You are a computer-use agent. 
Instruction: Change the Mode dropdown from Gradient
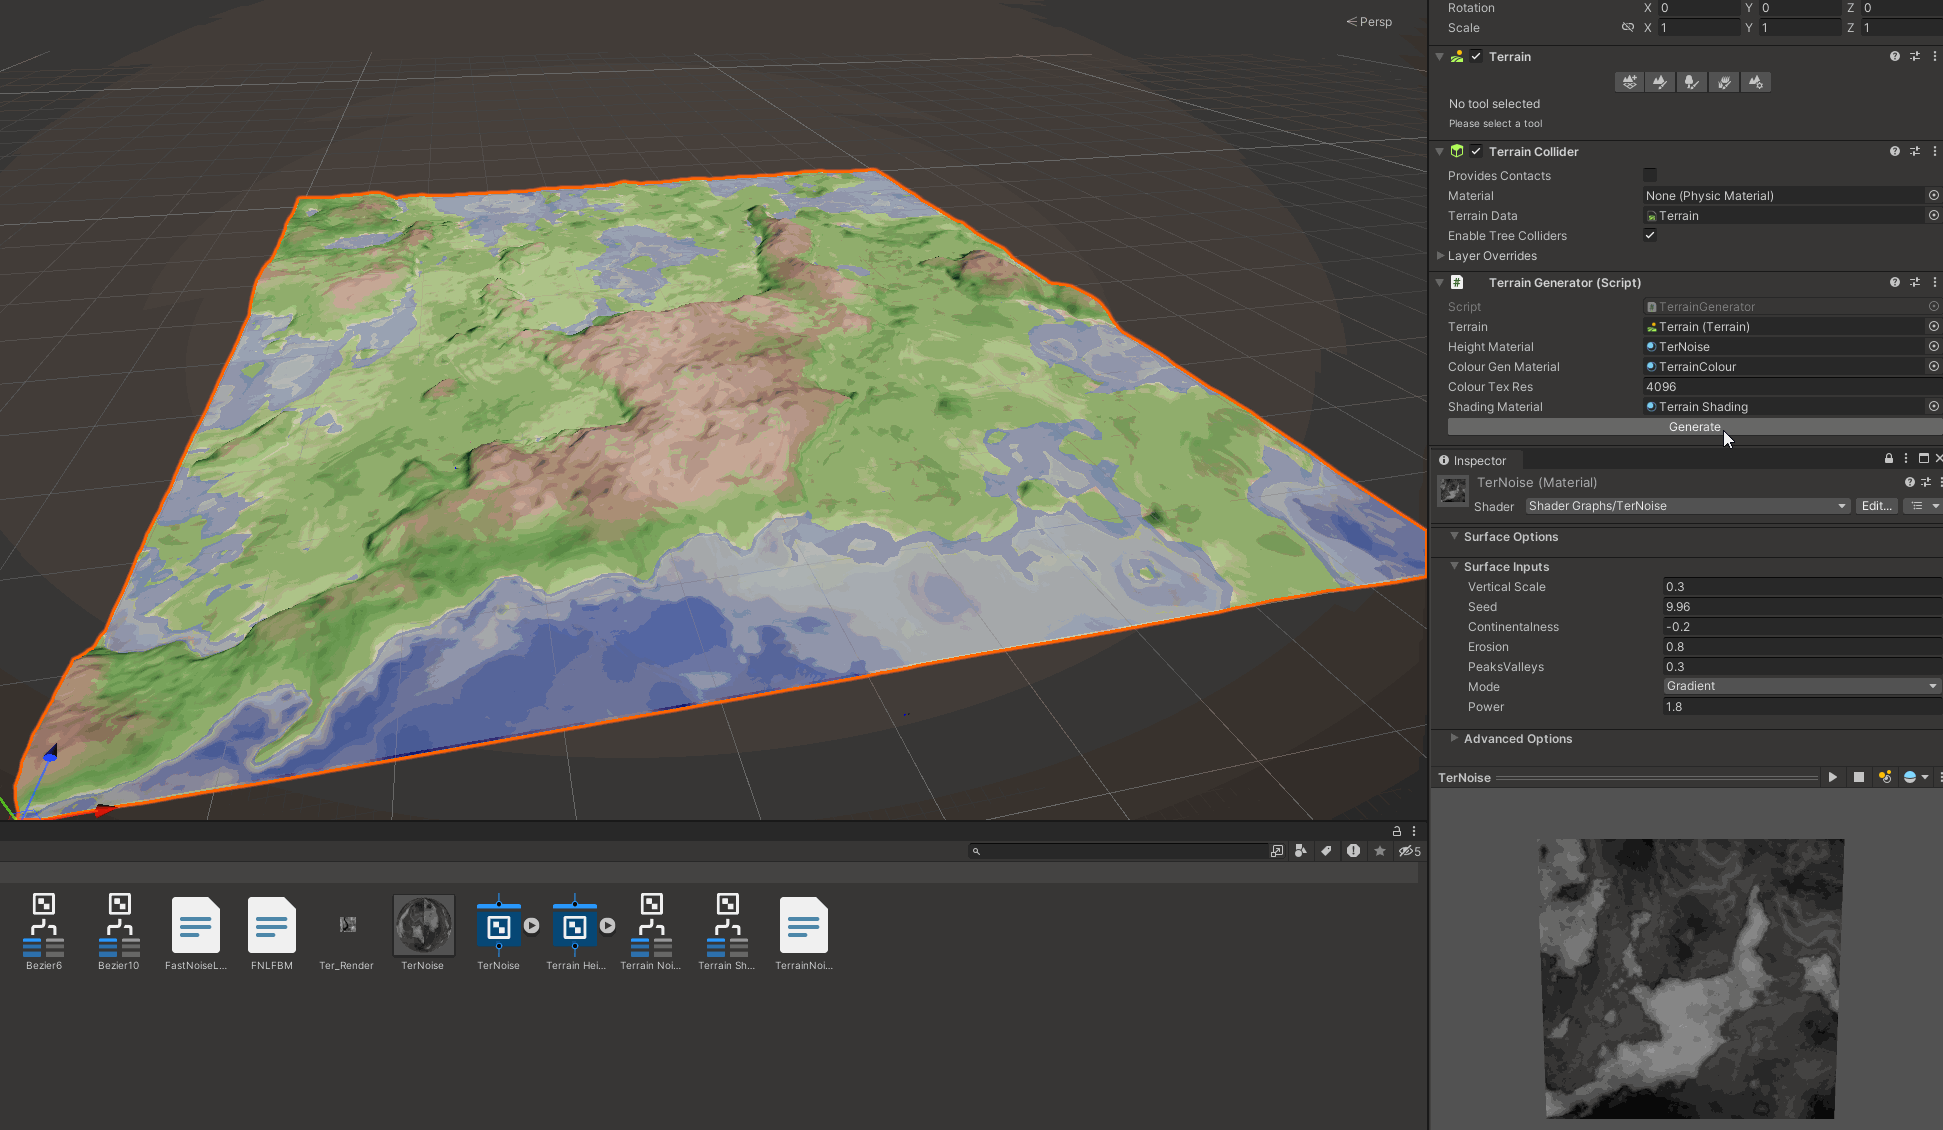[x=1800, y=686]
